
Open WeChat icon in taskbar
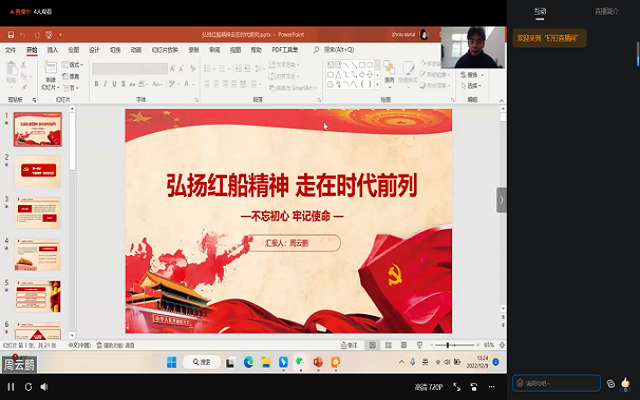coord(300,362)
